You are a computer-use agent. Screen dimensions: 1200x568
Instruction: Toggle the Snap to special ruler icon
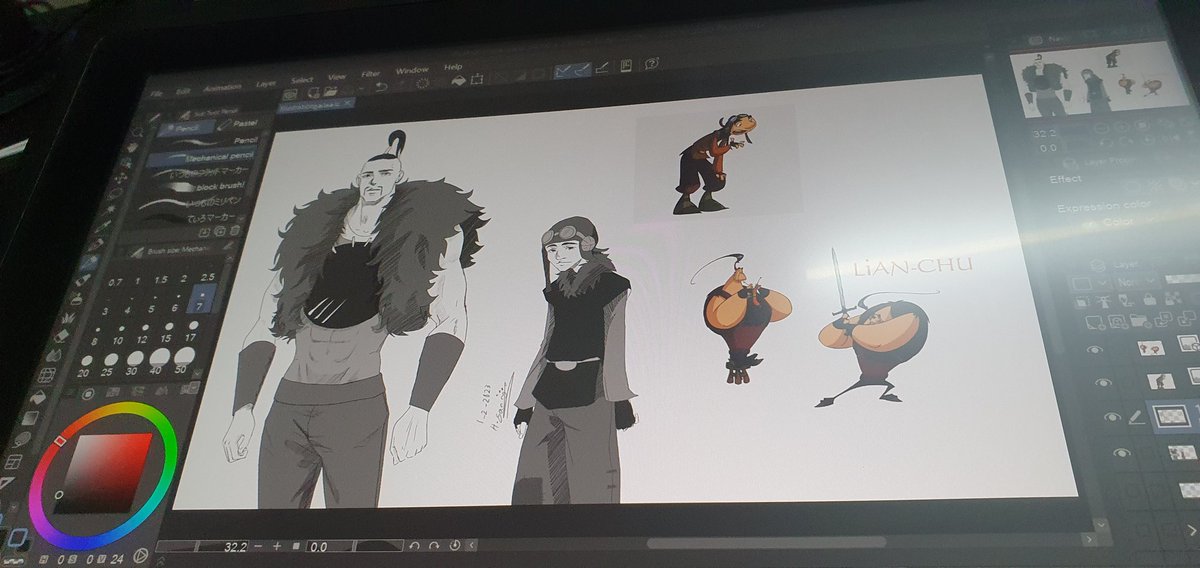coord(584,70)
